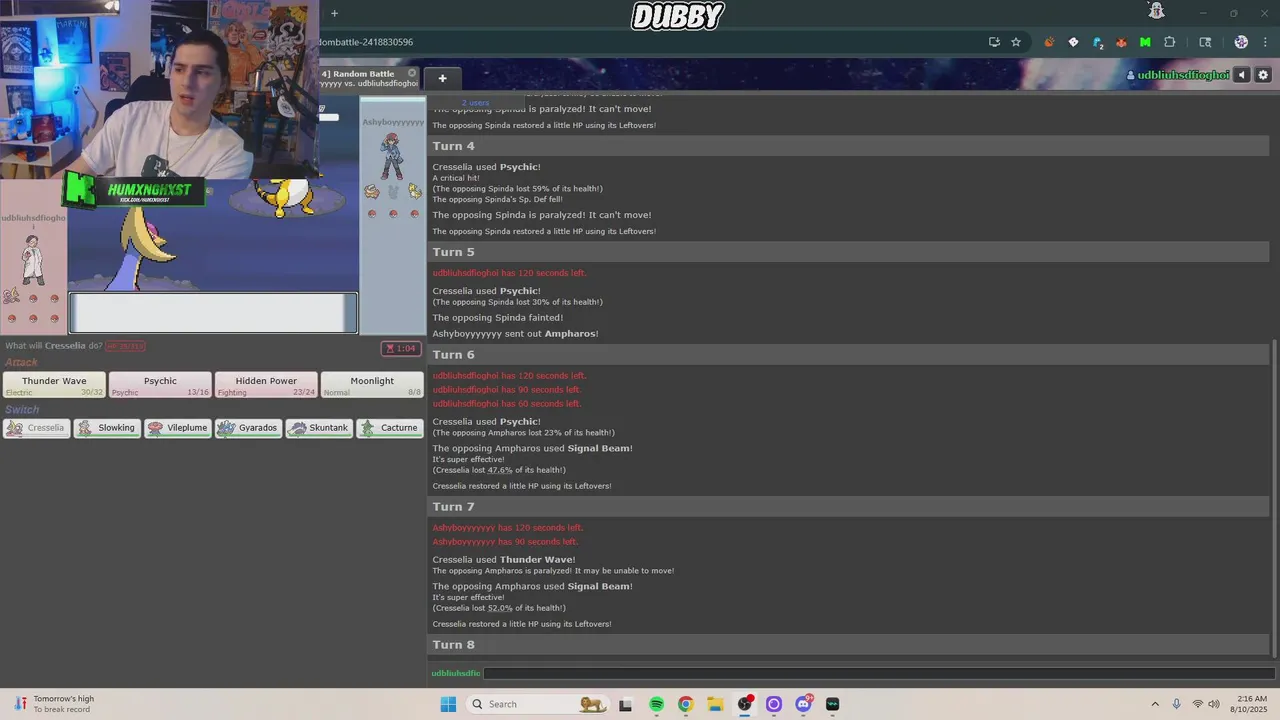
Task: Open the purple circle app on taskbar
Action: pos(773,704)
